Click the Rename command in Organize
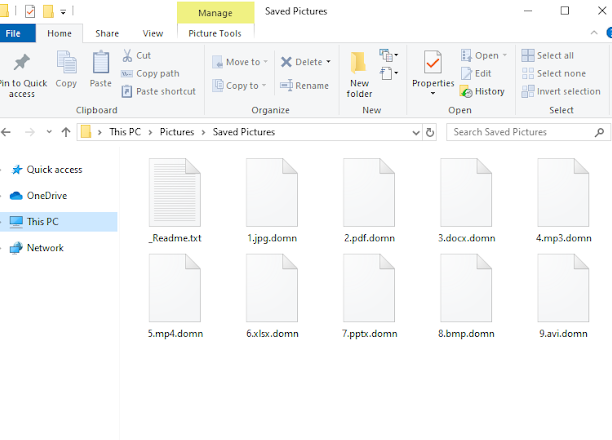The width and height of the screenshot is (612, 440). click(305, 86)
